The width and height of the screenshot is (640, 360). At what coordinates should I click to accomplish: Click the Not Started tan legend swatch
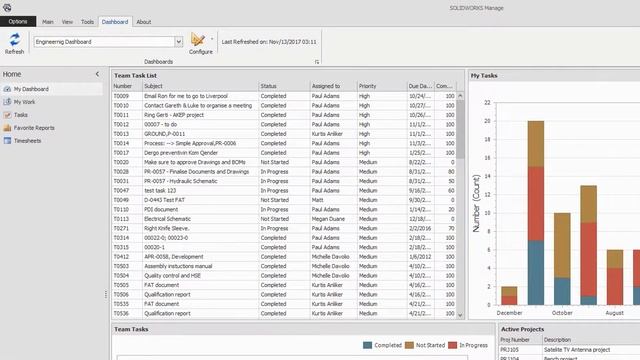coord(409,345)
